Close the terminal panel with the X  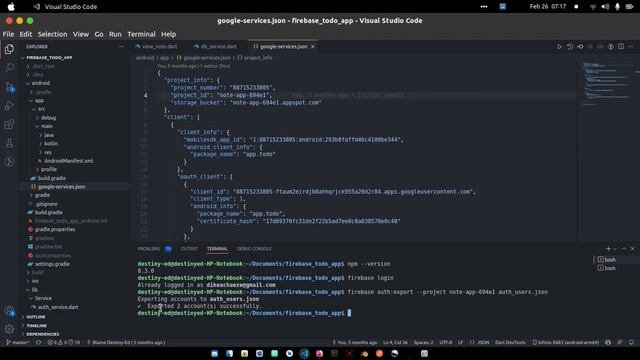pos(633,249)
